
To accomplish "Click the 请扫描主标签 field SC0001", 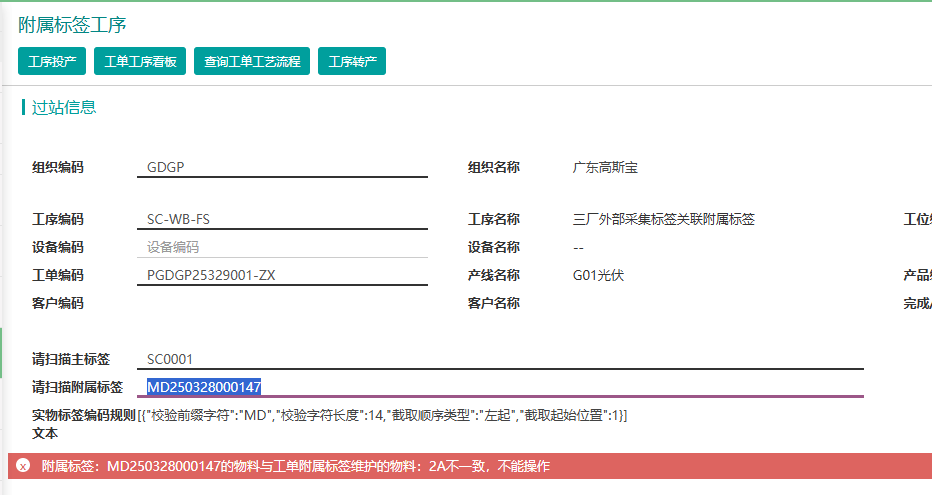I will click(x=500, y=359).
